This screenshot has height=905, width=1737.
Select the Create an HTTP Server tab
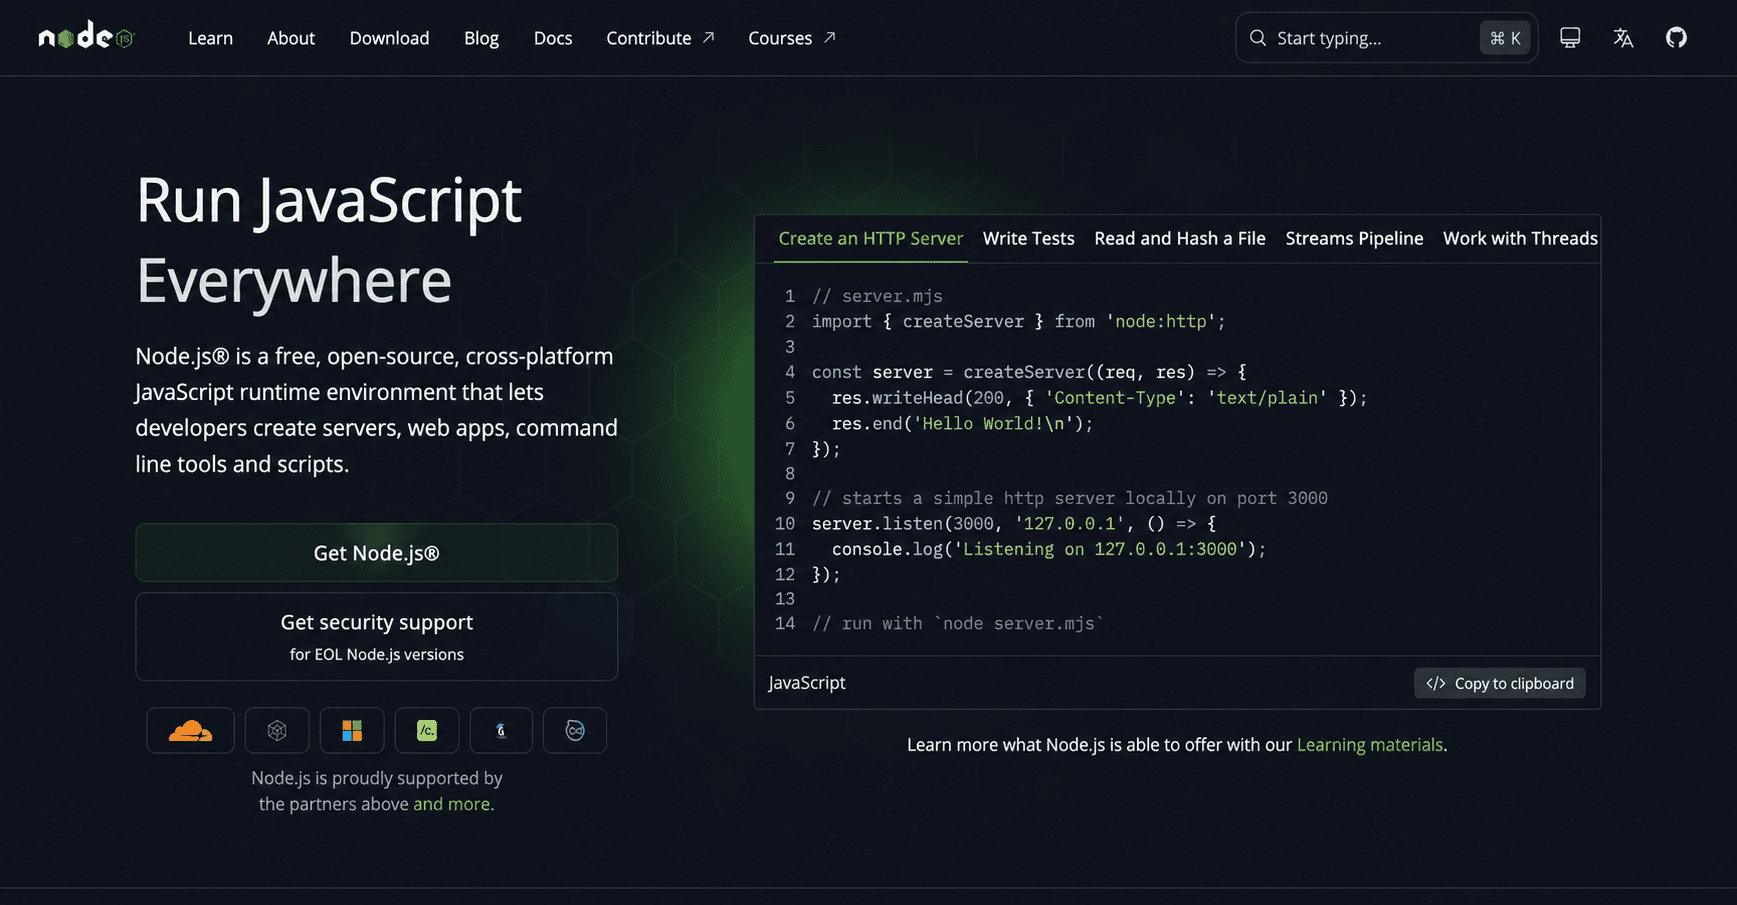coord(870,239)
